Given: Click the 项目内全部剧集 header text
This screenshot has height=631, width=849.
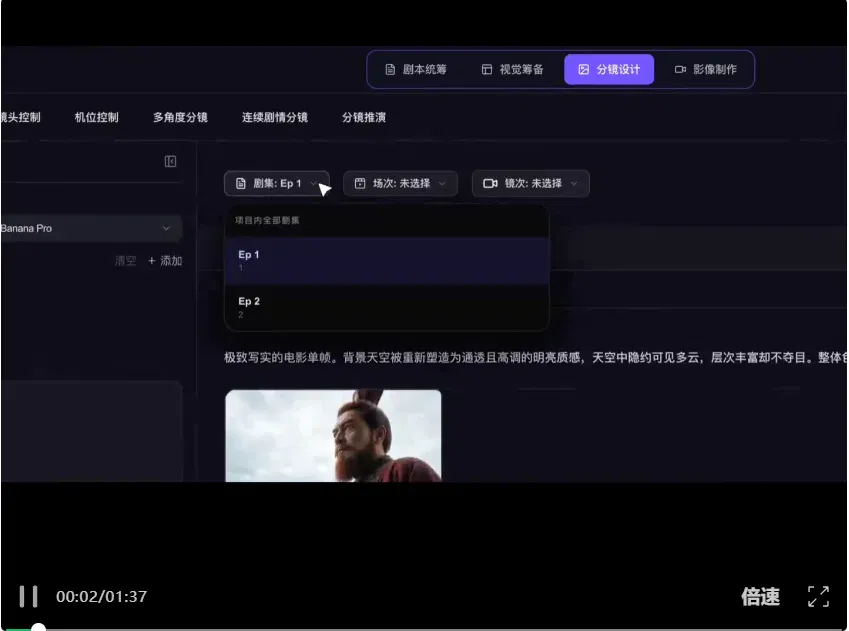Looking at the screenshot, I should tap(267, 220).
